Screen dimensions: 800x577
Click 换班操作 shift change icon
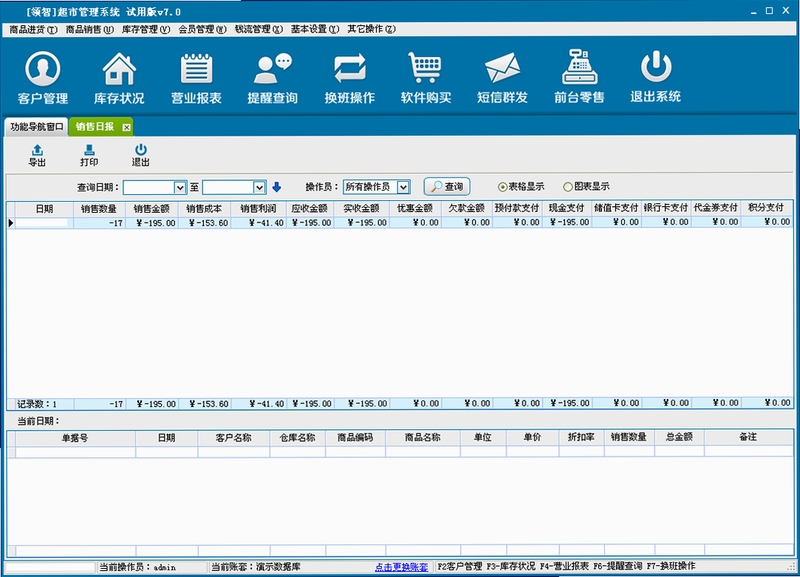349,78
